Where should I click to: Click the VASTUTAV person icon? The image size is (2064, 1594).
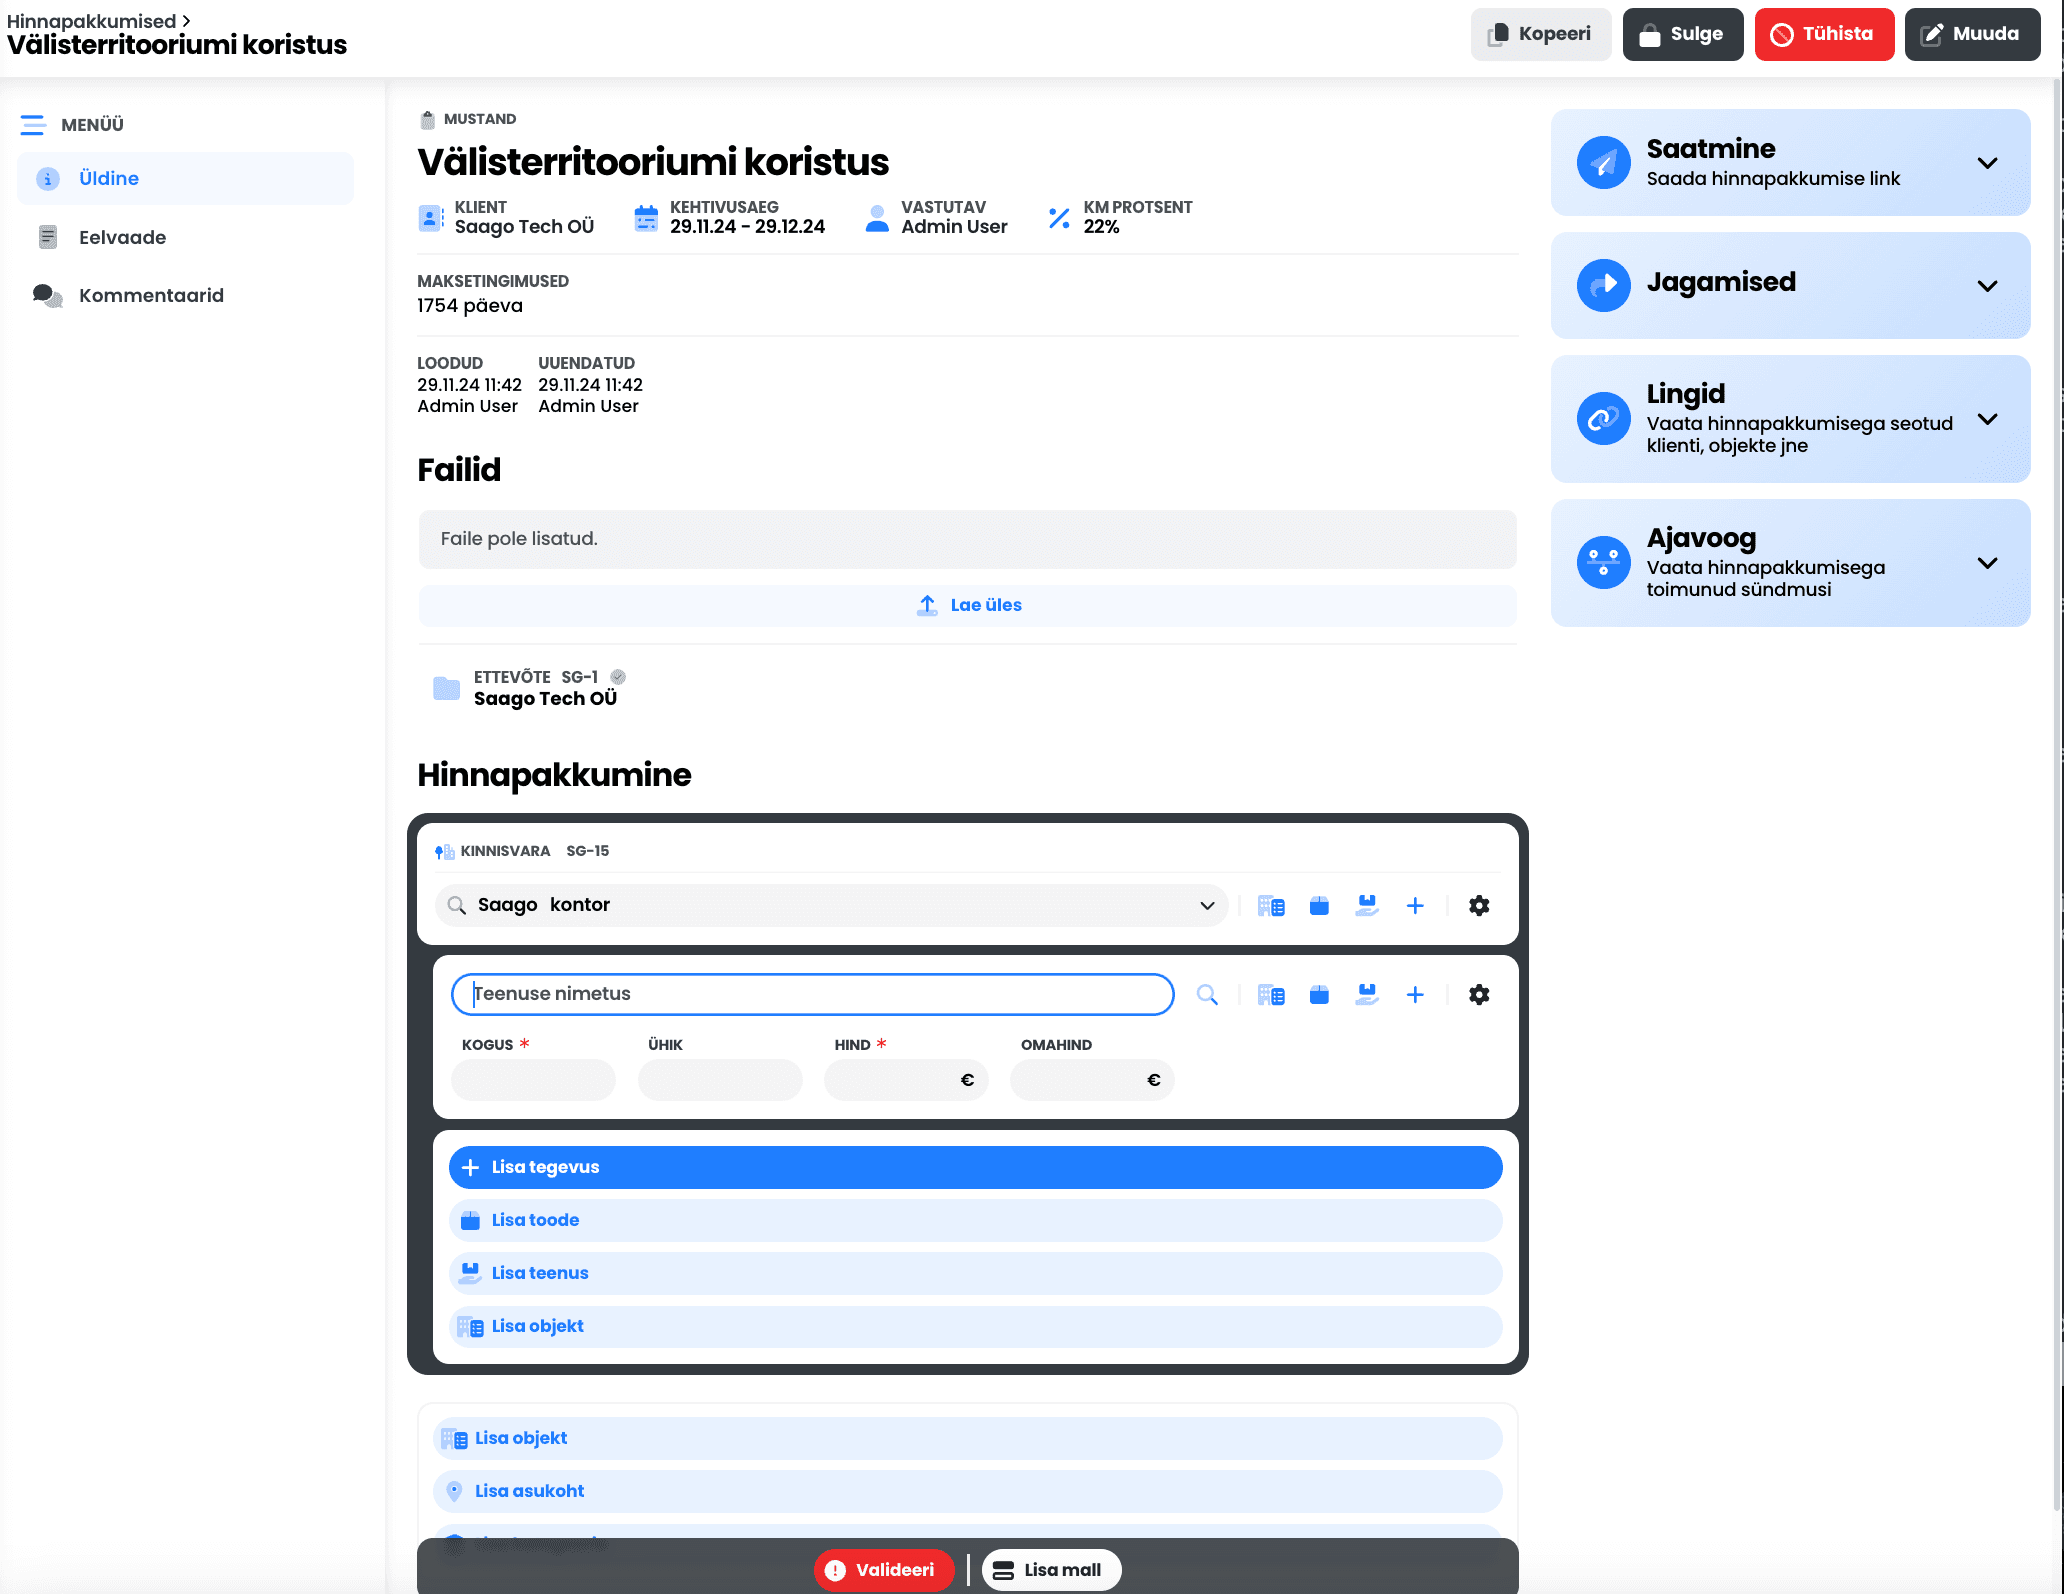877,217
